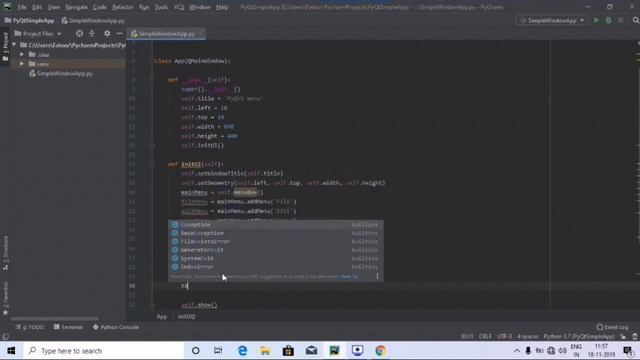Screen dimensions: 640x360
Task: Open Project Files view dropdown
Action: 38,33
